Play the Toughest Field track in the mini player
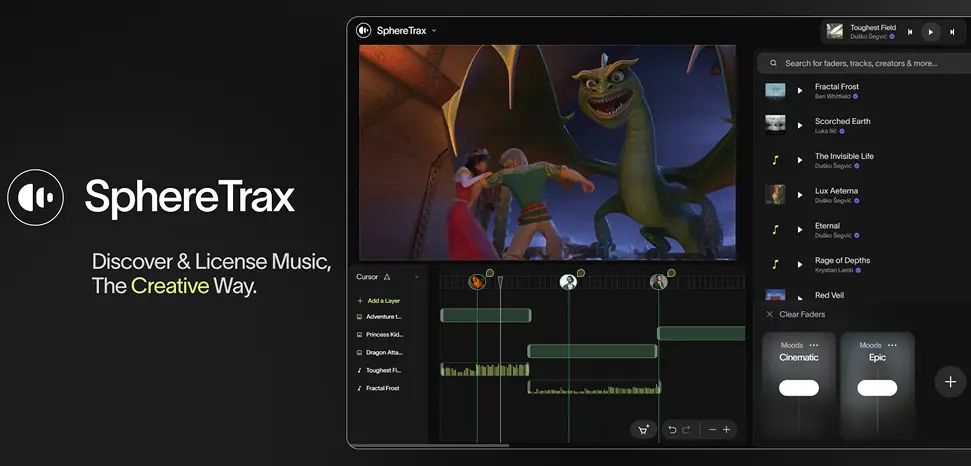Image resolution: width=971 pixels, height=466 pixels. [x=930, y=32]
